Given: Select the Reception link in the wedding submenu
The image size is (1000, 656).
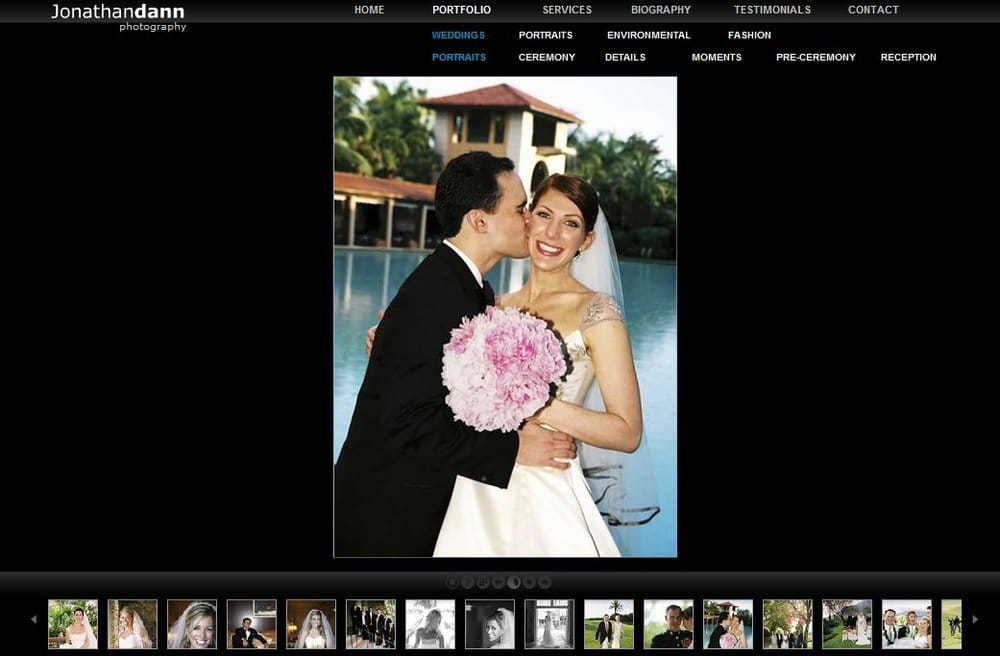Looking at the screenshot, I should (908, 57).
